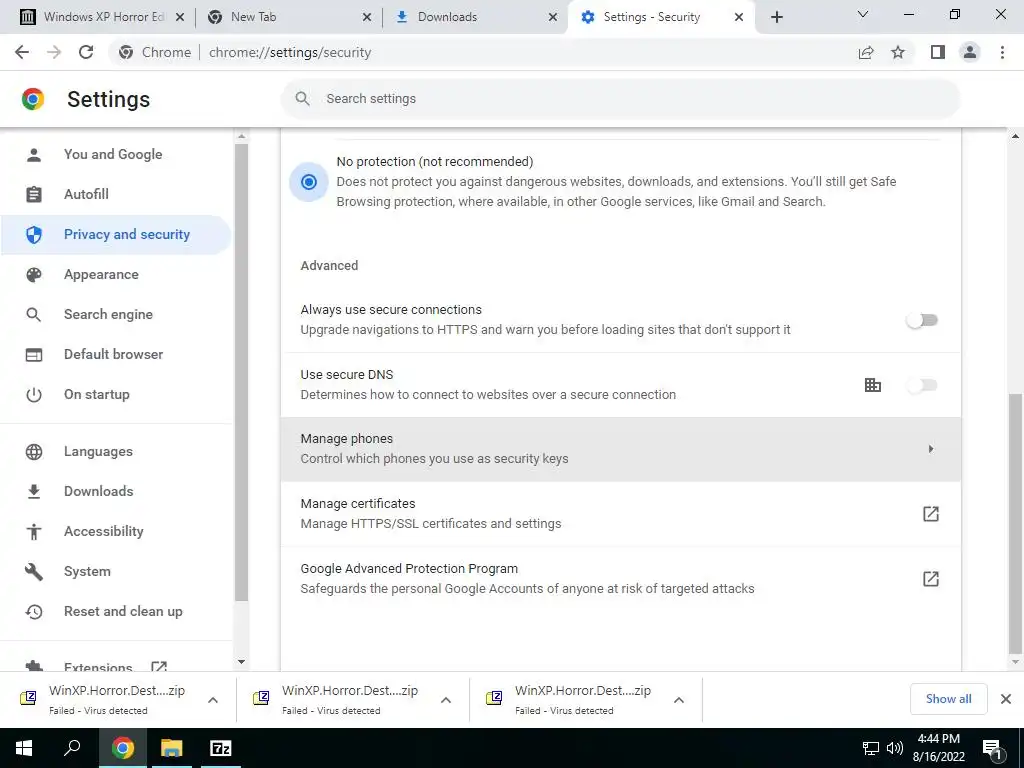Open the Windows Start menu
The width and height of the screenshot is (1024, 768).
point(24,748)
